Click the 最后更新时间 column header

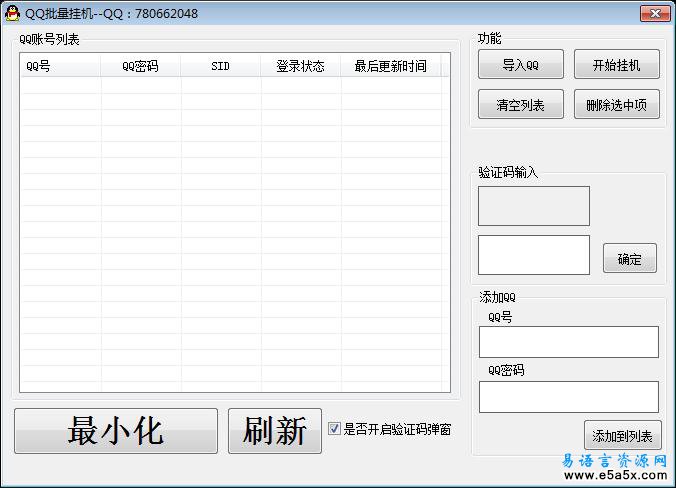click(x=391, y=66)
